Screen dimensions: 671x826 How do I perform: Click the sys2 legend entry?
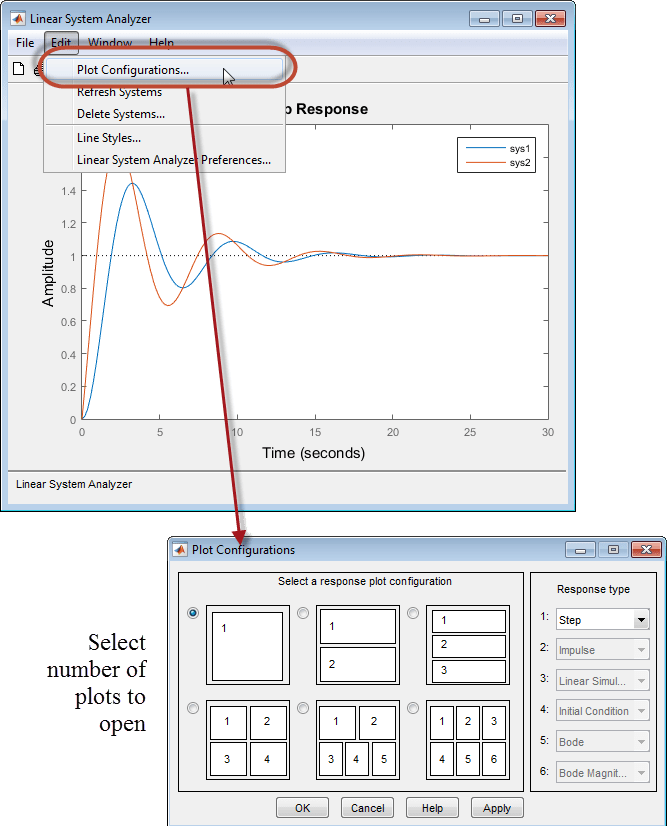coord(498,163)
